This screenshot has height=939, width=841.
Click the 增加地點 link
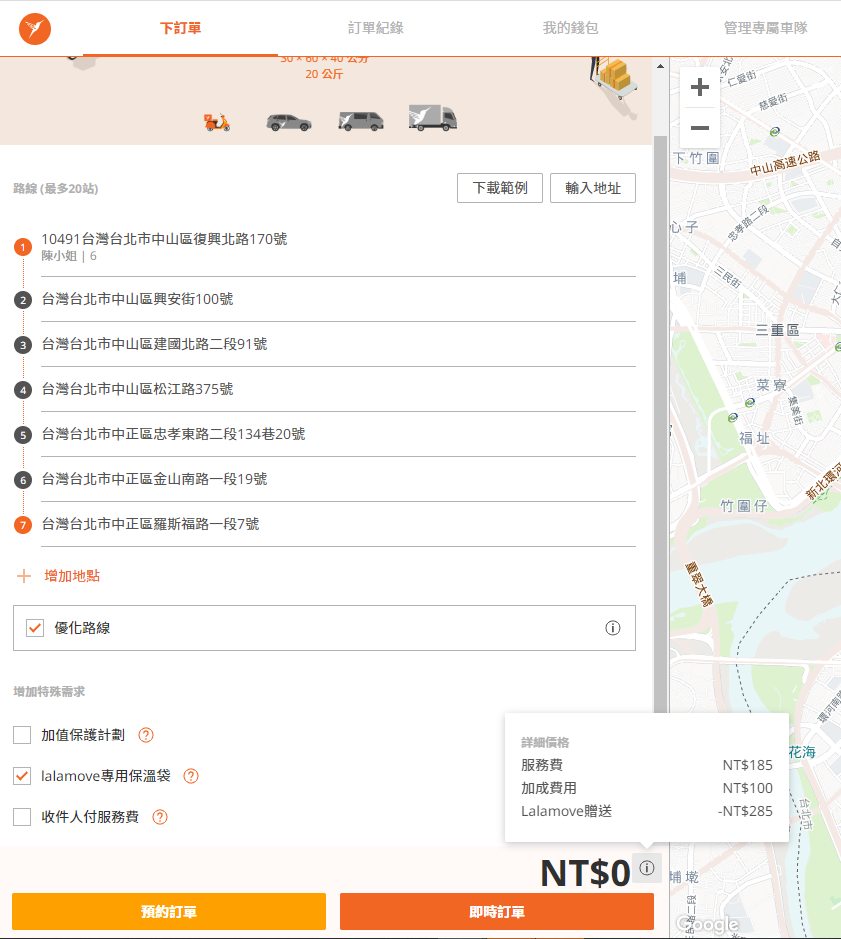(72, 576)
